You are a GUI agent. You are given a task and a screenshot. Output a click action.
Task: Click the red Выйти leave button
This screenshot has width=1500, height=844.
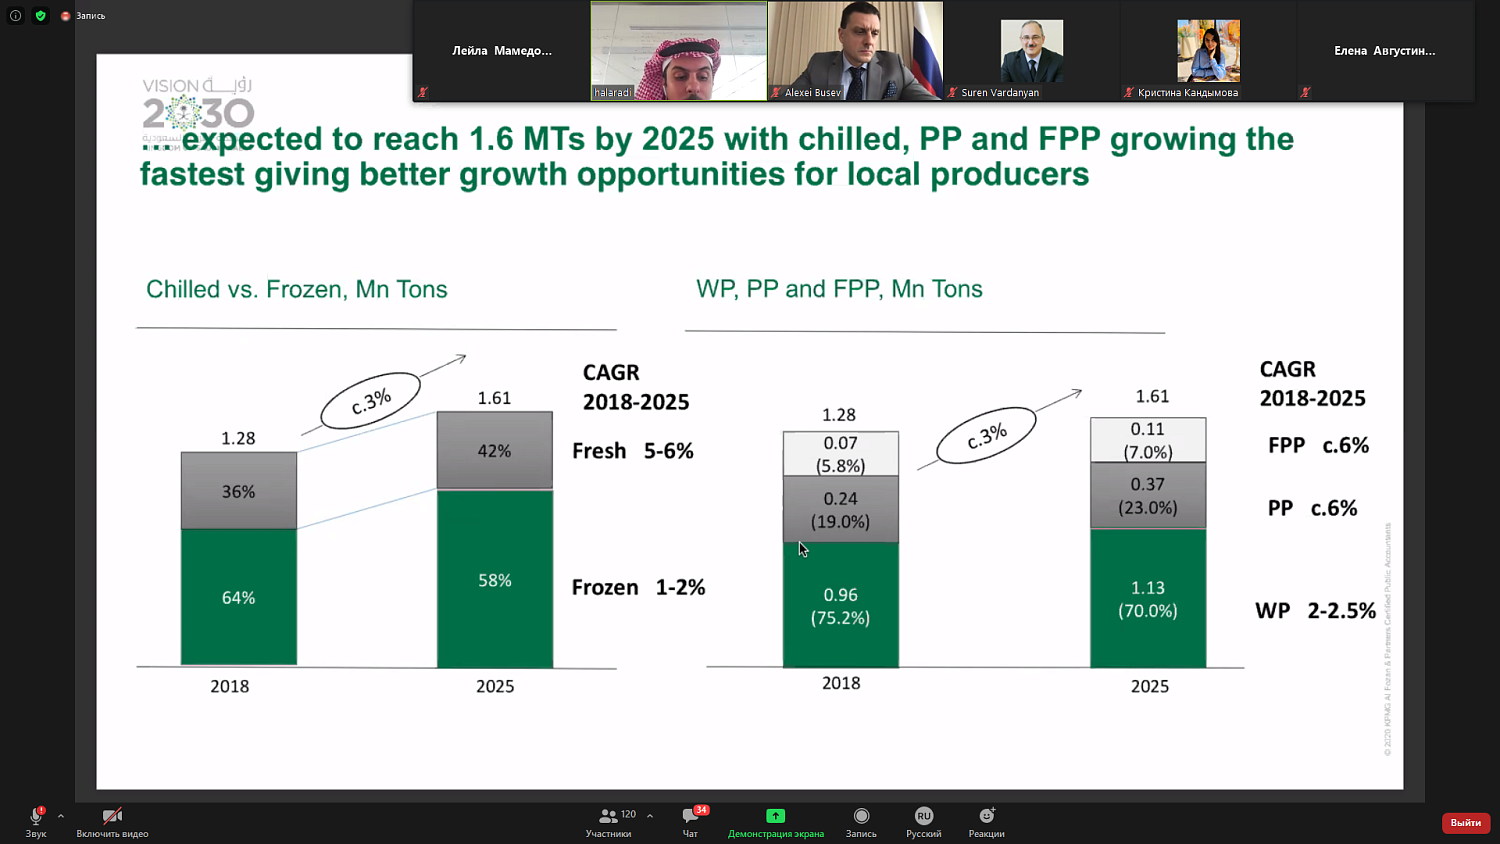point(1466,822)
